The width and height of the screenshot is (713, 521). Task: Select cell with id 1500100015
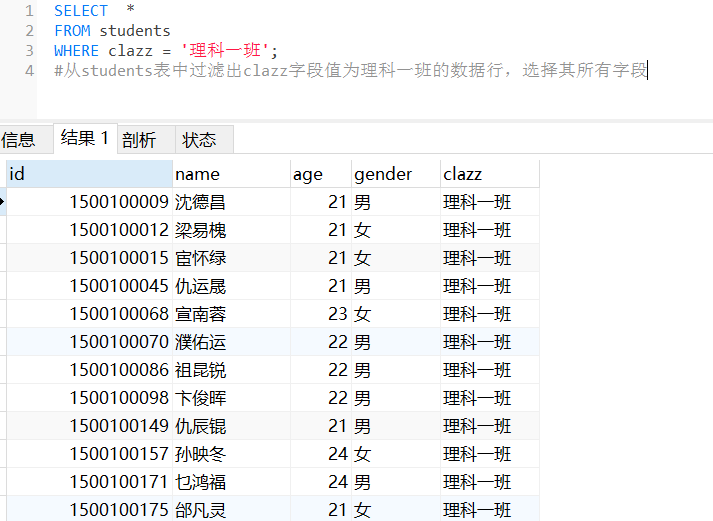(90, 258)
